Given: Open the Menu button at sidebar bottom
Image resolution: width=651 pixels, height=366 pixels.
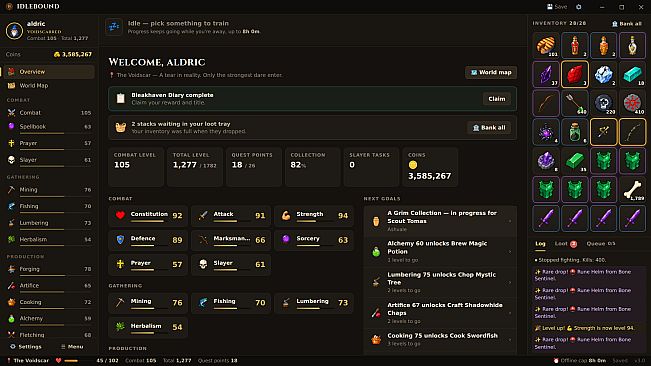Looking at the screenshot, I should point(72,346).
